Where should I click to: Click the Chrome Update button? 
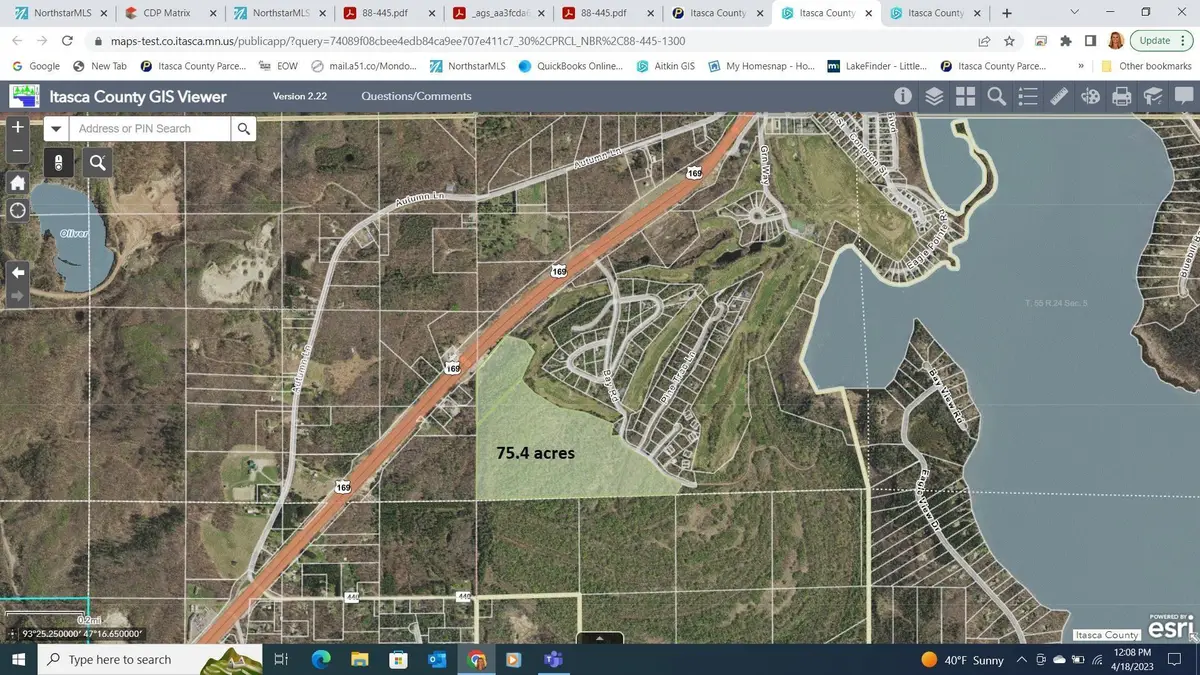click(x=1155, y=40)
